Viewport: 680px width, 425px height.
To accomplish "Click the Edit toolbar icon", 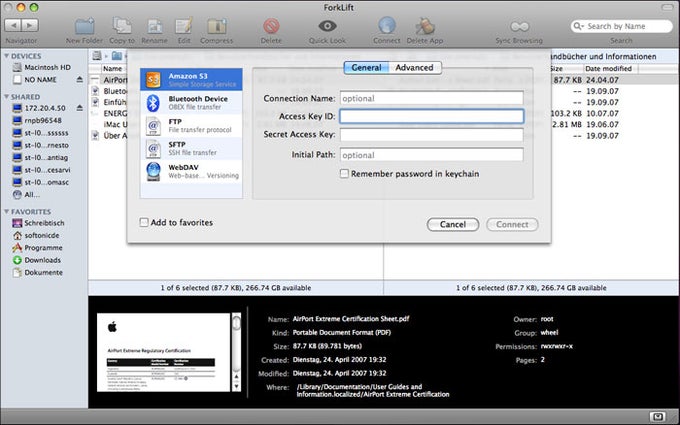I will (184, 26).
